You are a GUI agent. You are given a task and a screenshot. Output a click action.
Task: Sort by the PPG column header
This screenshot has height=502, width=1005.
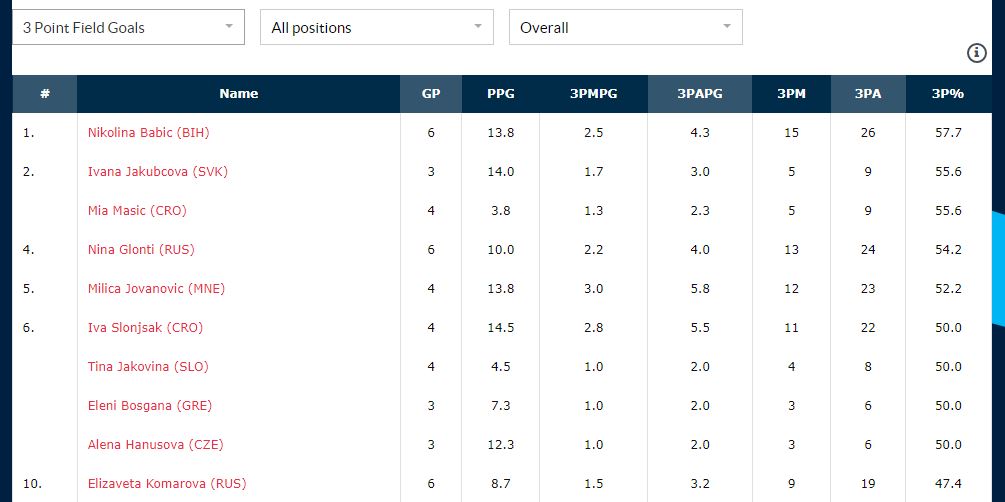click(x=501, y=94)
